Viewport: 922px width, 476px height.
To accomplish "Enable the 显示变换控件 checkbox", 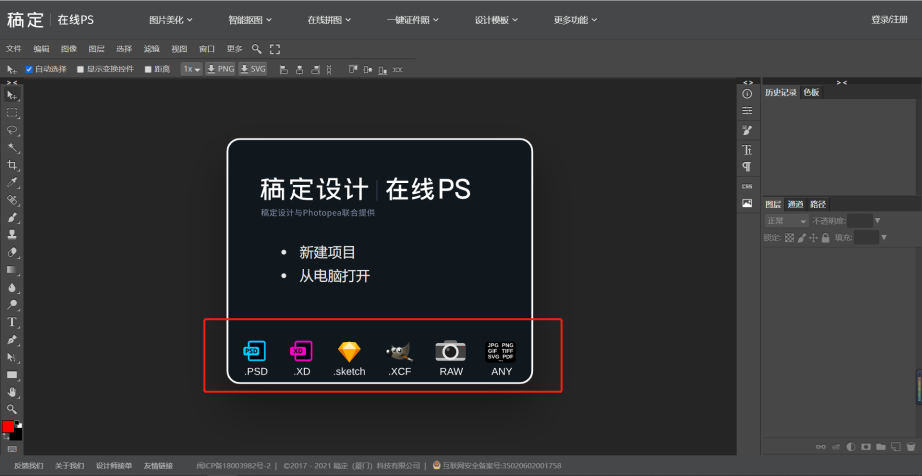I will click(81, 69).
